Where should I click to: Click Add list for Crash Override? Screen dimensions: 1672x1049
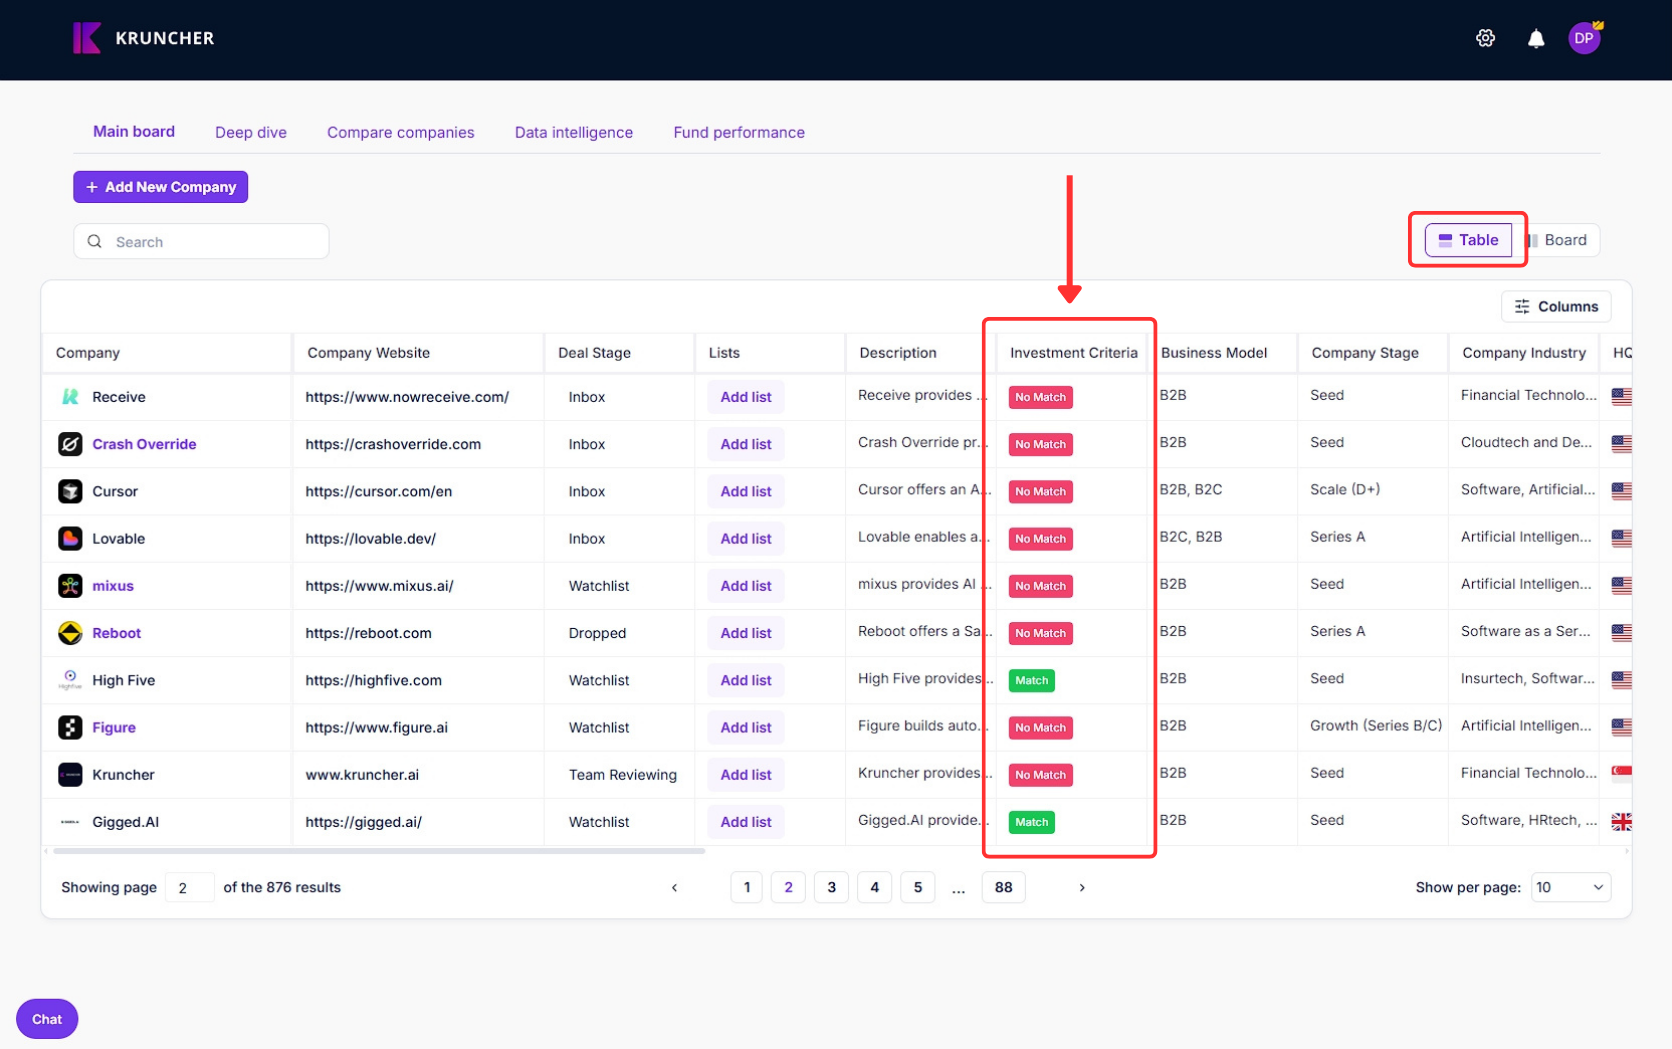746,444
